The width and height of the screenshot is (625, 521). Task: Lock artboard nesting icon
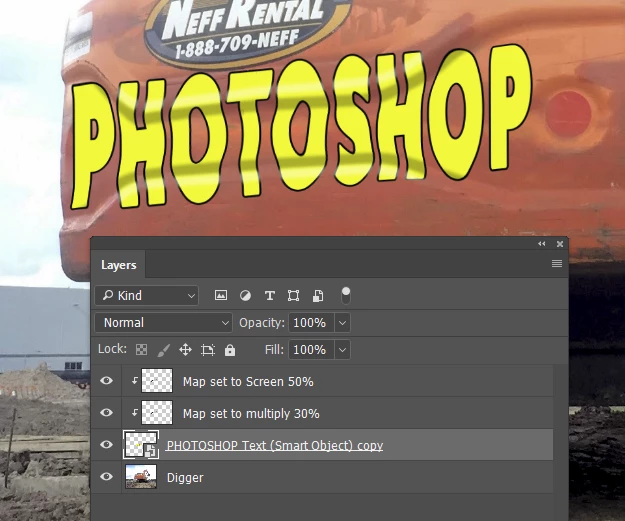208,350
